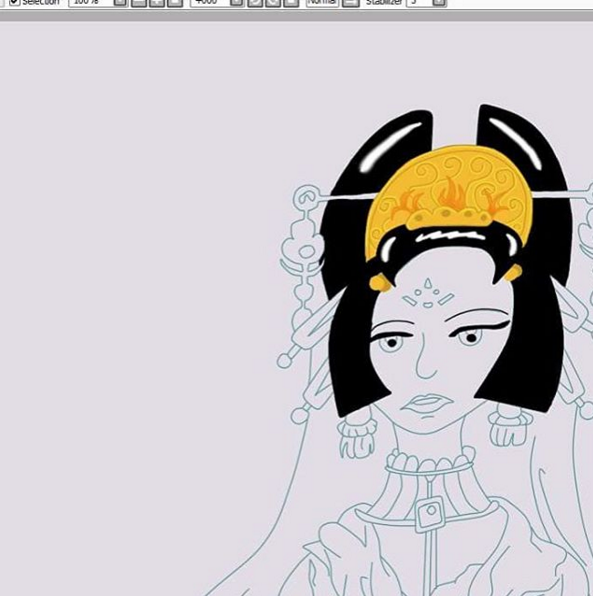Click the gray bar below the toolbar
The width and height of the screenshot is (593, 596).
(x=296, y=16)
